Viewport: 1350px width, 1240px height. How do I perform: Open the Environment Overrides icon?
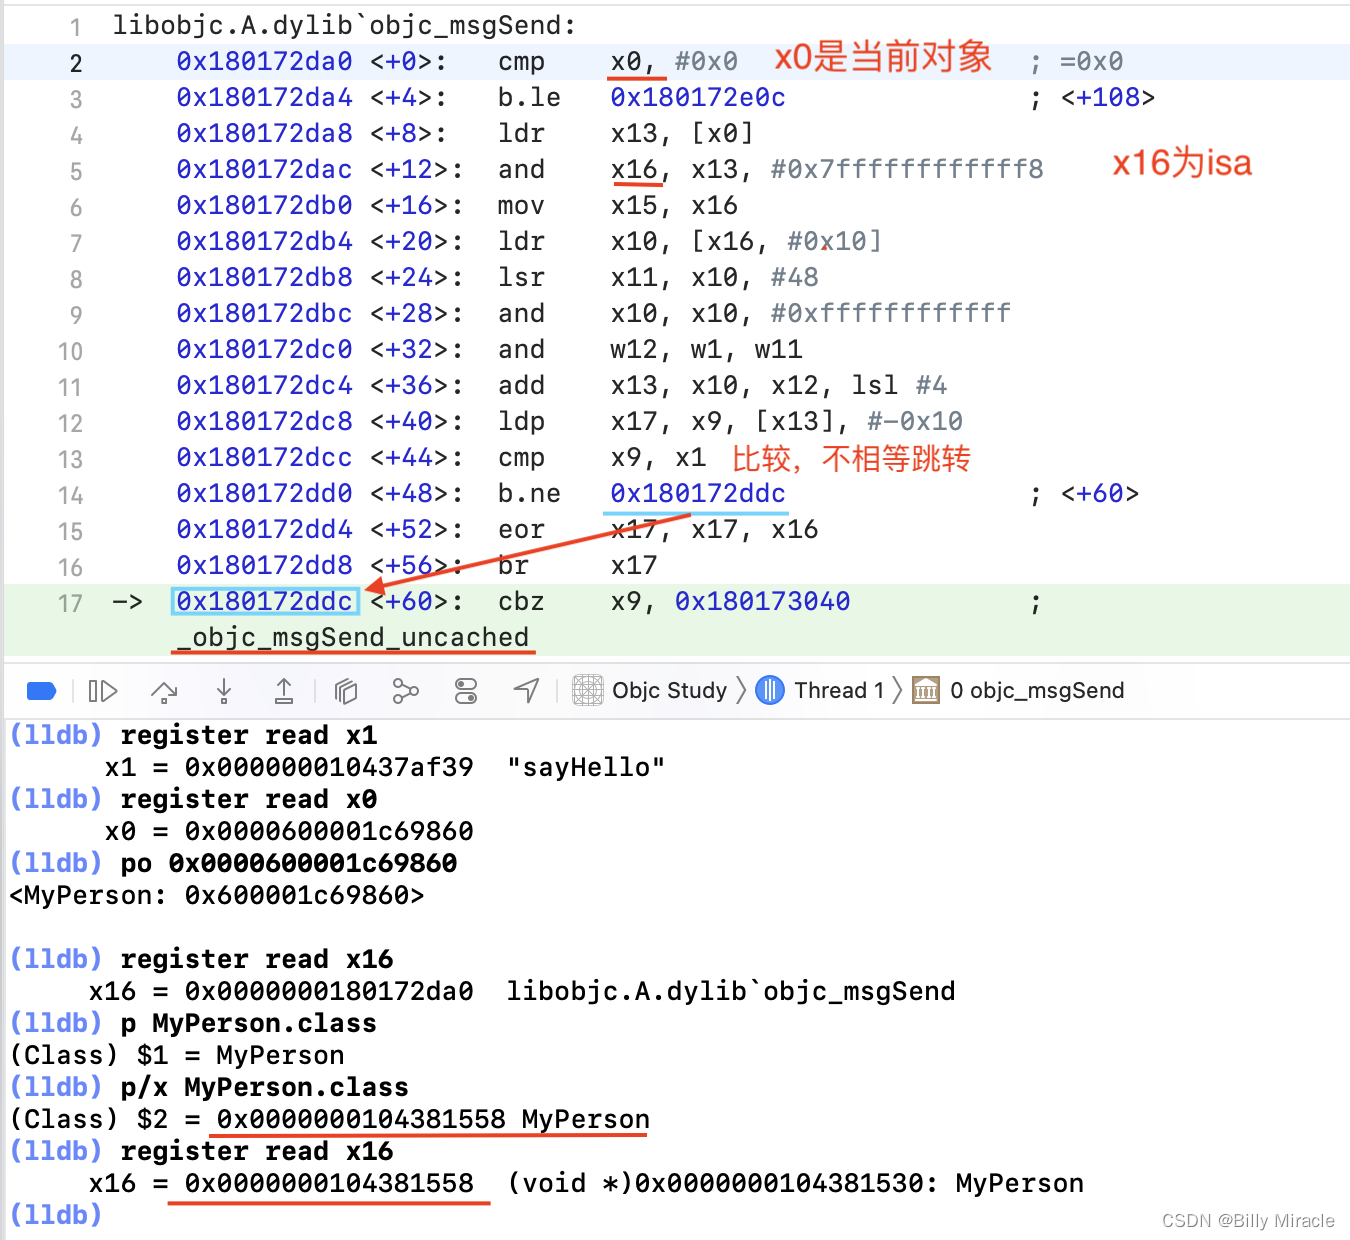pyautogui.click(x=466, y=691)
